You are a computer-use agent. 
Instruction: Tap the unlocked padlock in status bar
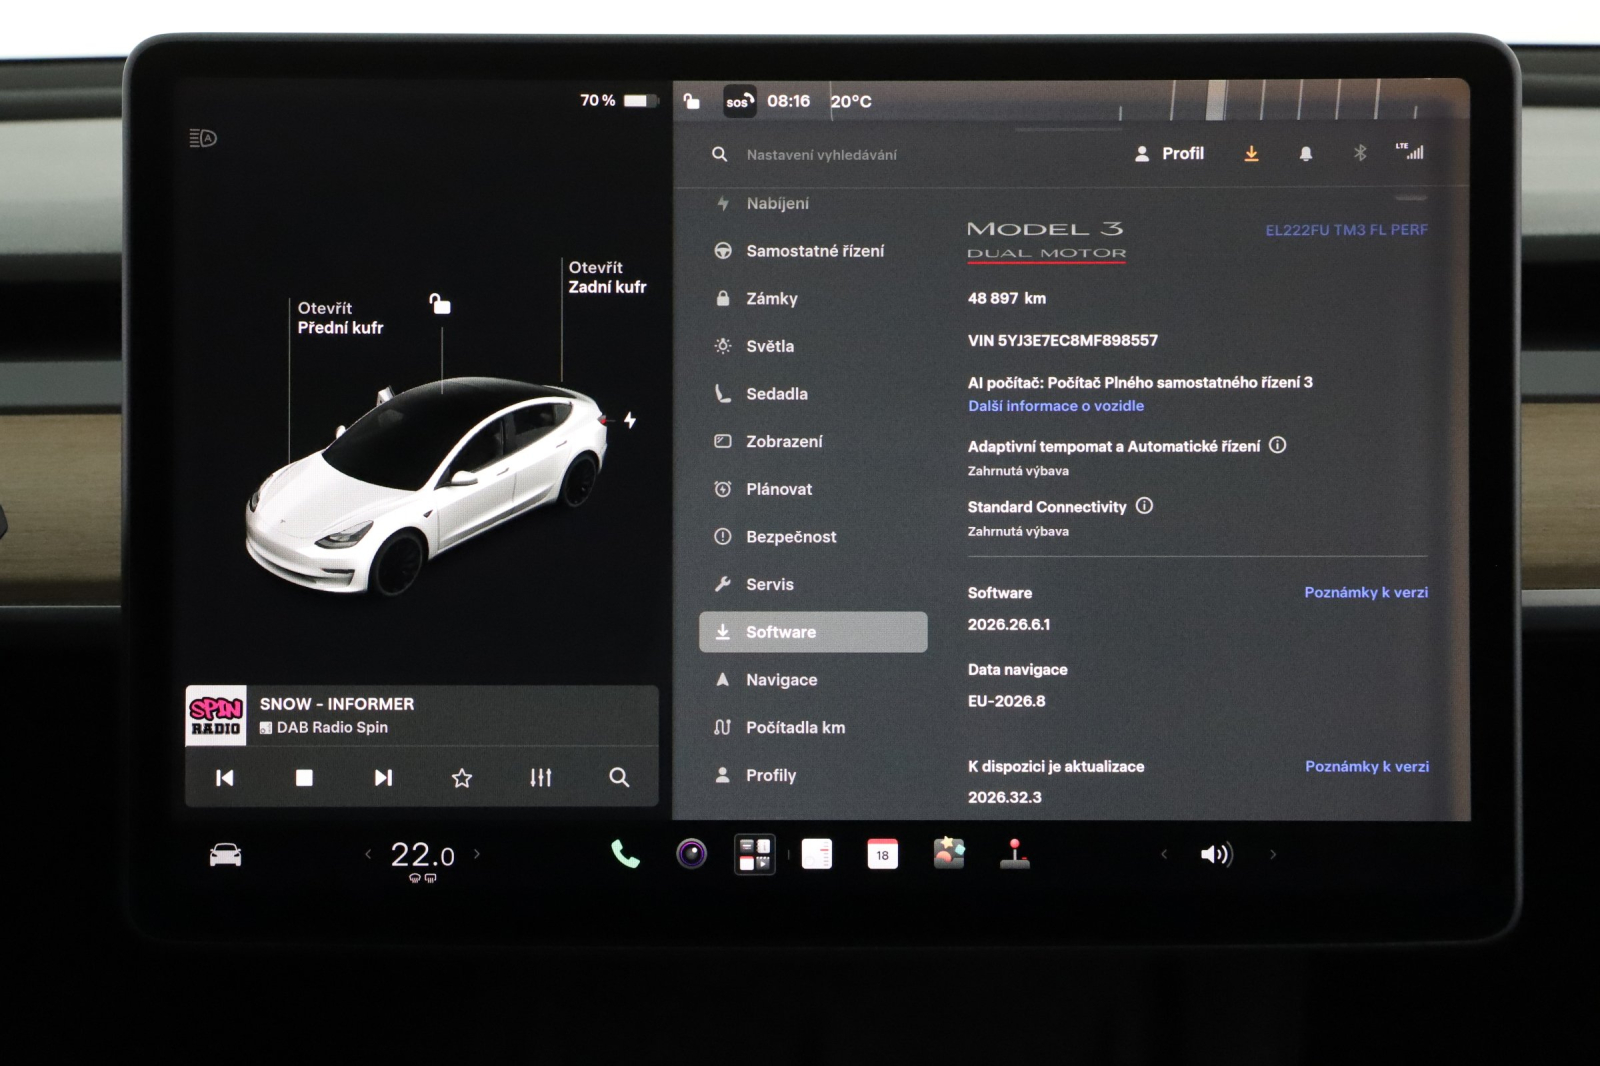point(691,100)
